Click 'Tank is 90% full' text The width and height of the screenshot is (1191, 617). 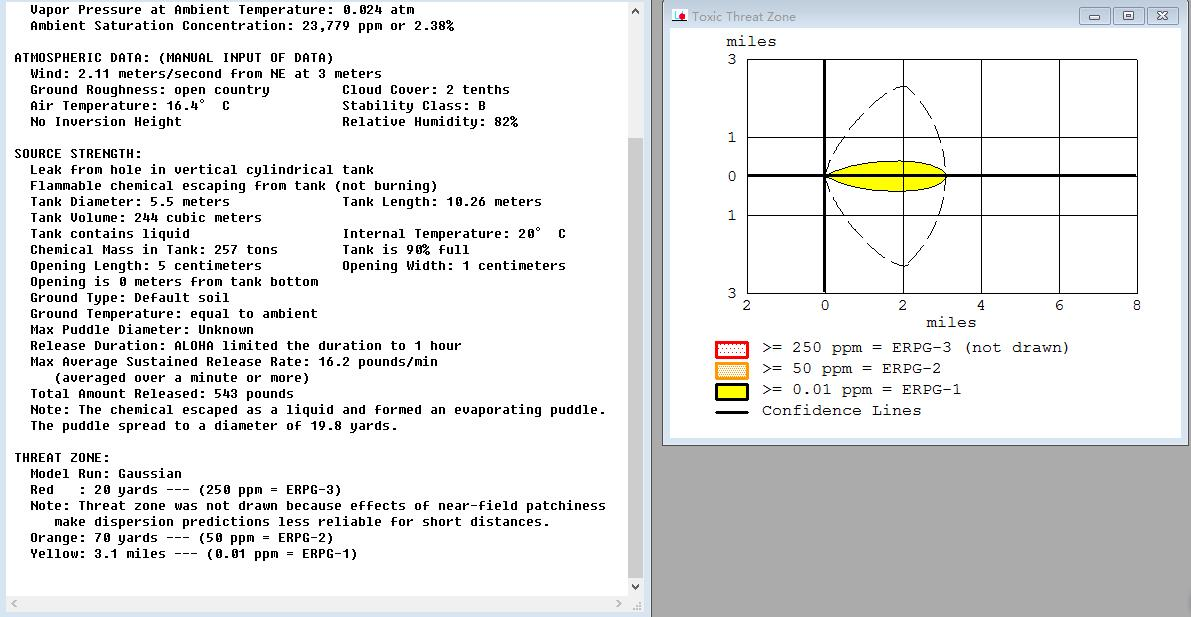click(x=406, y=249)
